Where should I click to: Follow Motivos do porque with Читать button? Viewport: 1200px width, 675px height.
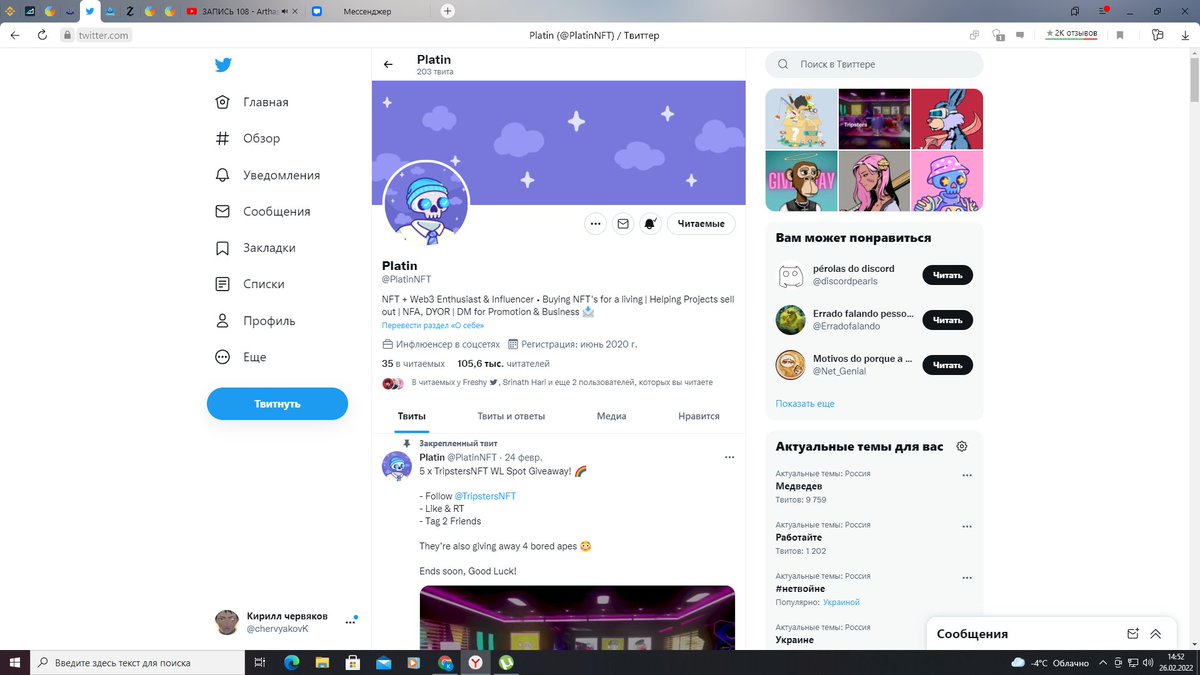[947, 365]
